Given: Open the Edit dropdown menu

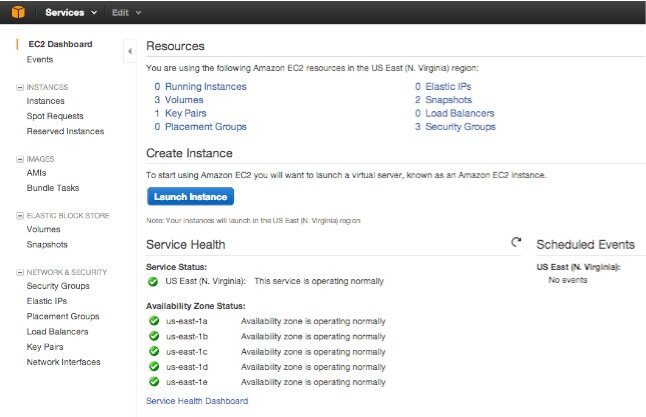Looking at the screenshot, I should click(126, 13).
